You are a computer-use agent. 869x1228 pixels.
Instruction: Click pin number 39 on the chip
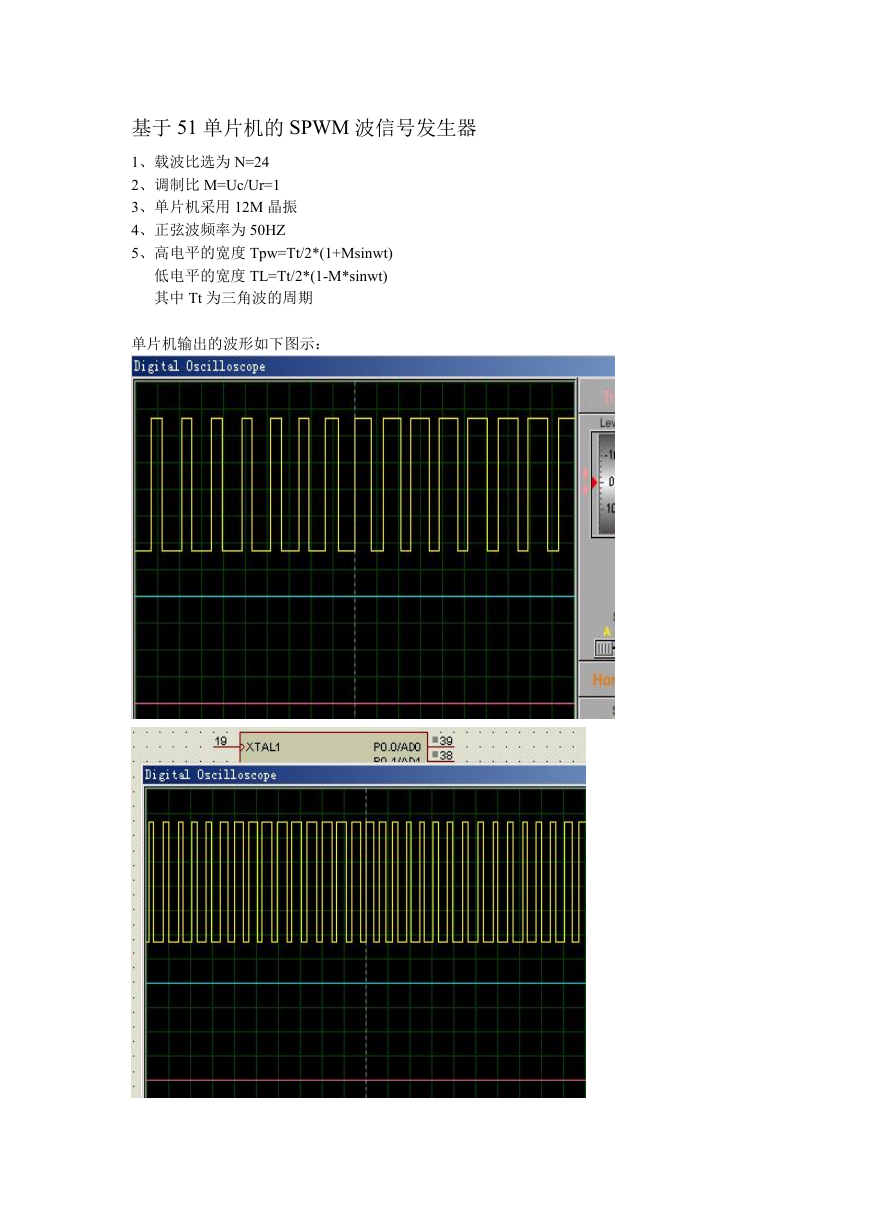(446, 741)
